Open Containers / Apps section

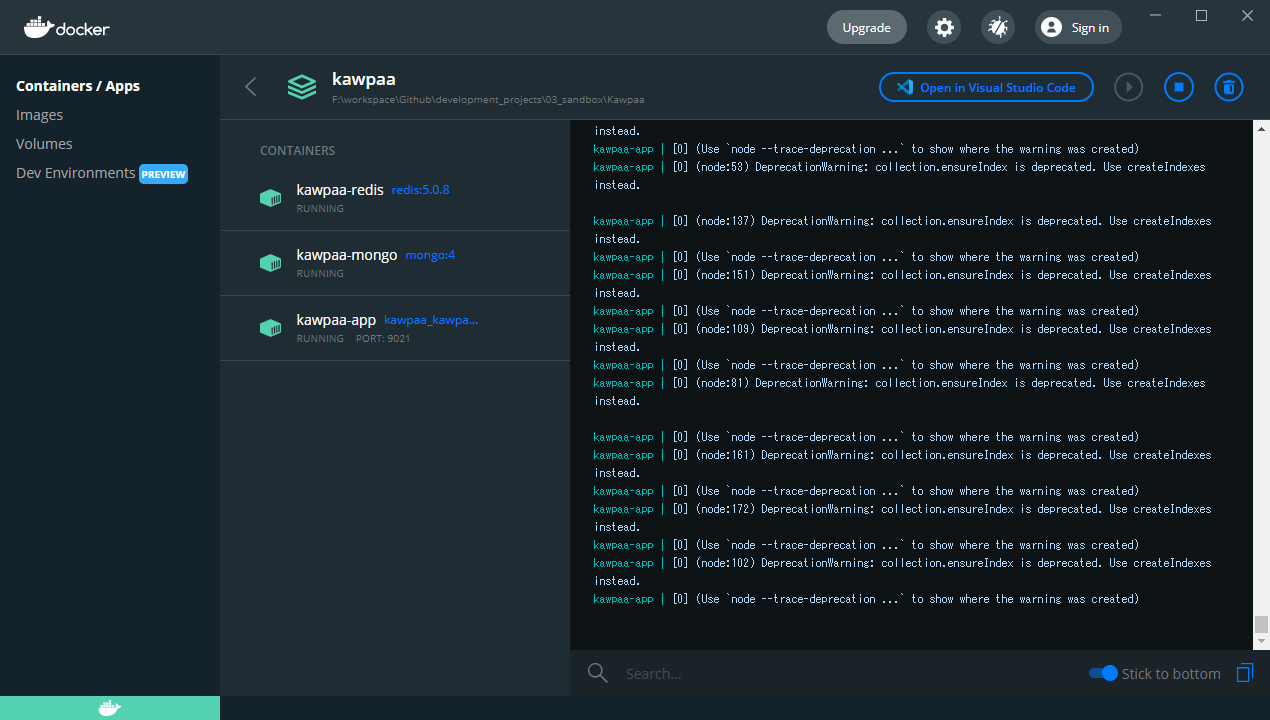[78, 86]
